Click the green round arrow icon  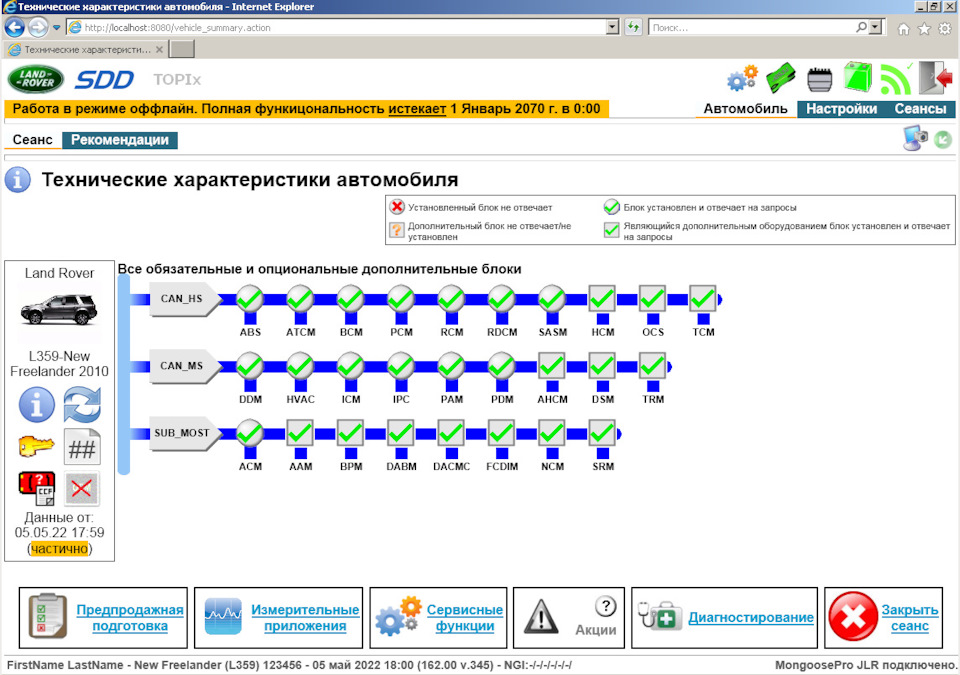point(943,140)
